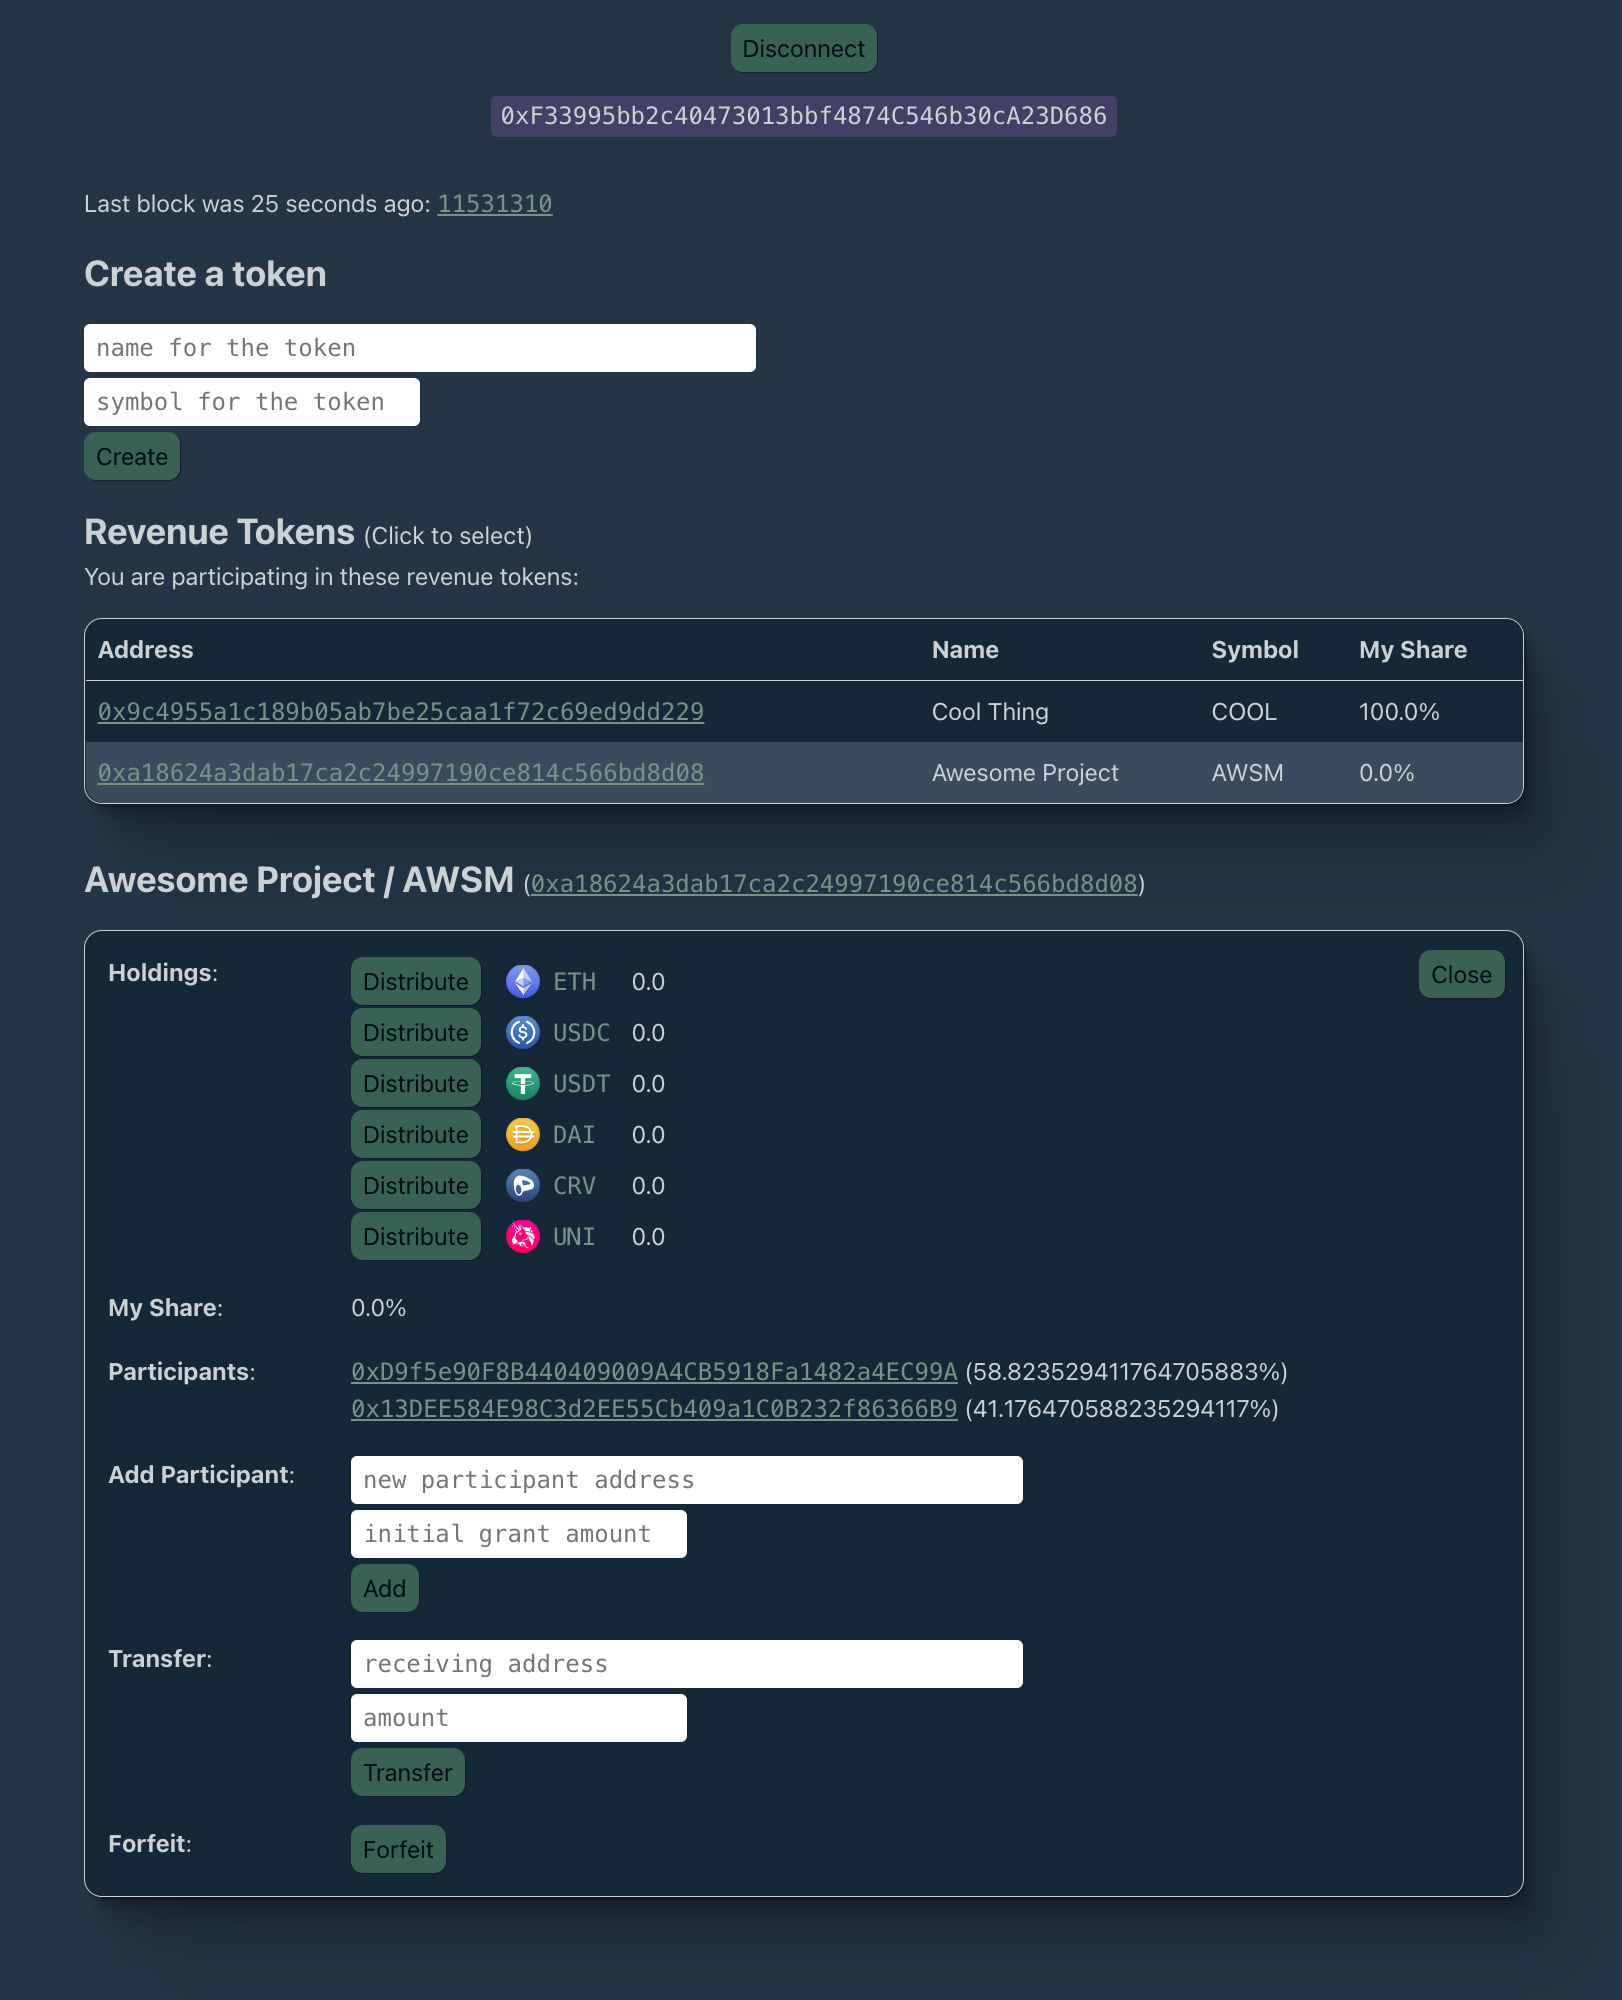Click the connected wallet address badge
This screenshot has height=2000, width=1622.
point(804,116)
